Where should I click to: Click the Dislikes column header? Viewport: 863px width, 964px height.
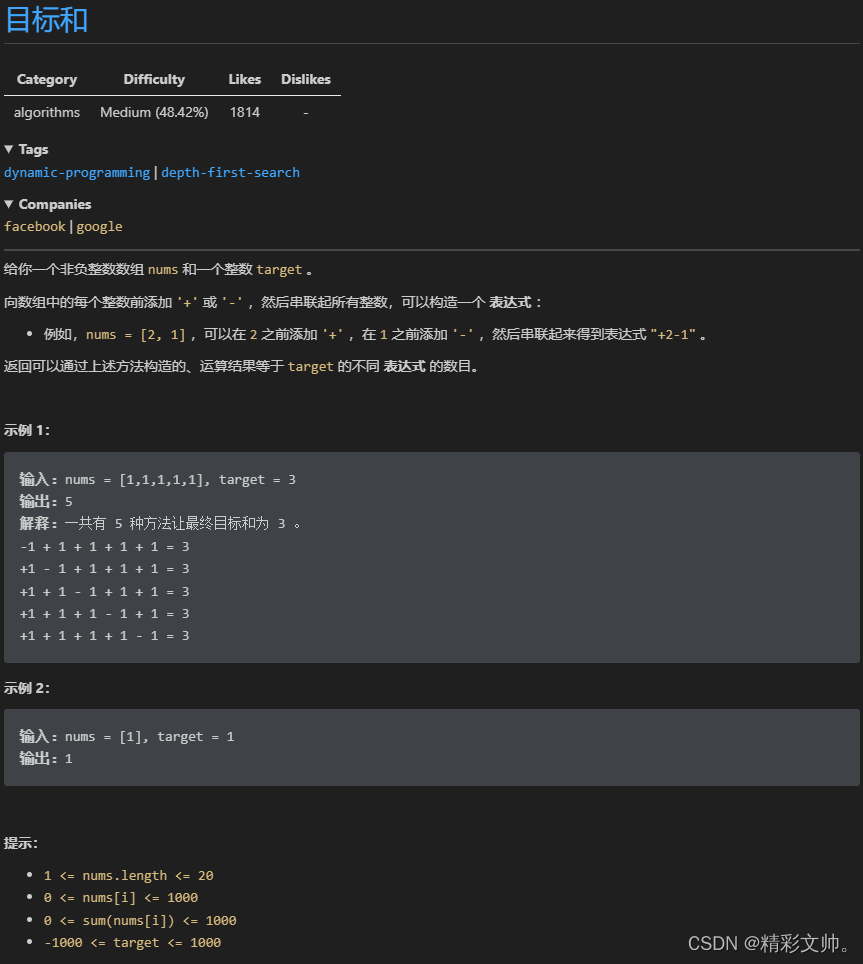[305, 79]
